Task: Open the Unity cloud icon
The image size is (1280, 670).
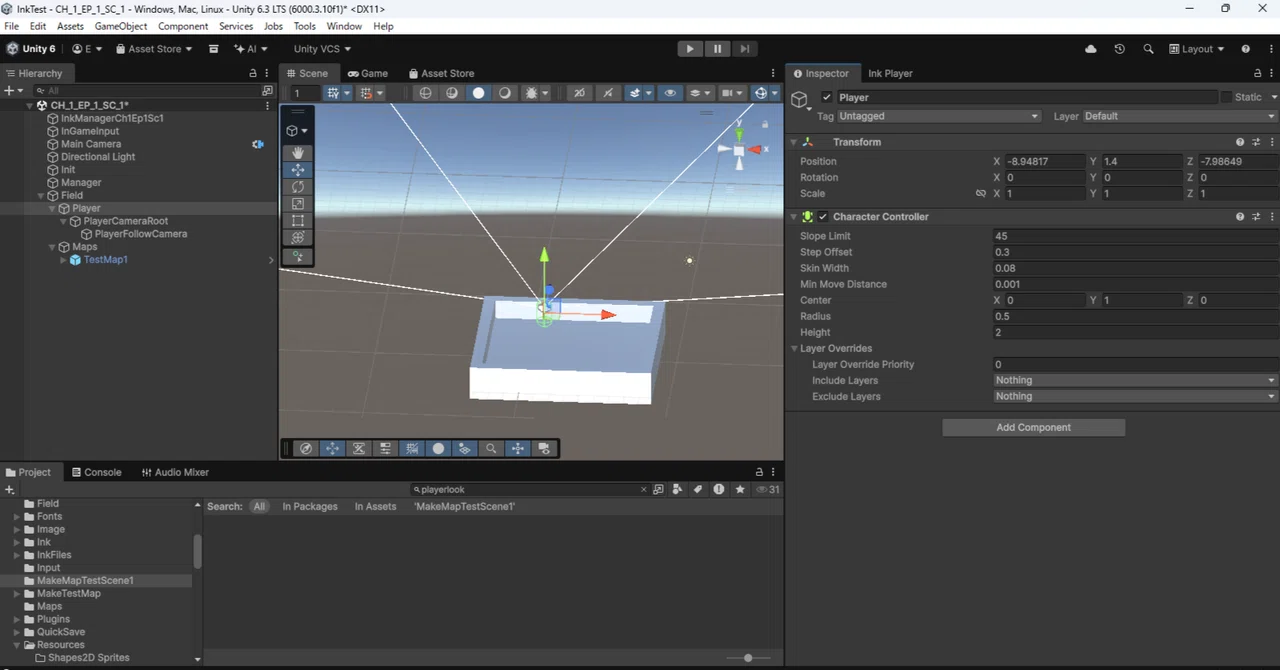Action: point(1090,49)
